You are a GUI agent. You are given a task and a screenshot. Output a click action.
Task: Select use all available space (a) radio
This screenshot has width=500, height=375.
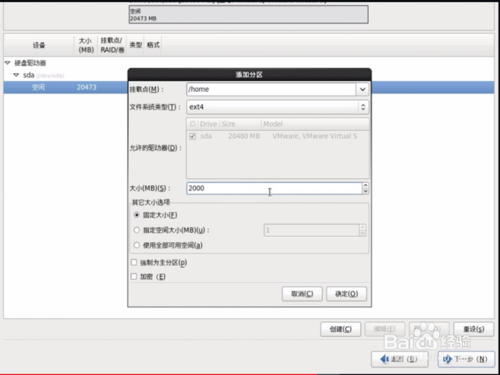pos(137,245)
